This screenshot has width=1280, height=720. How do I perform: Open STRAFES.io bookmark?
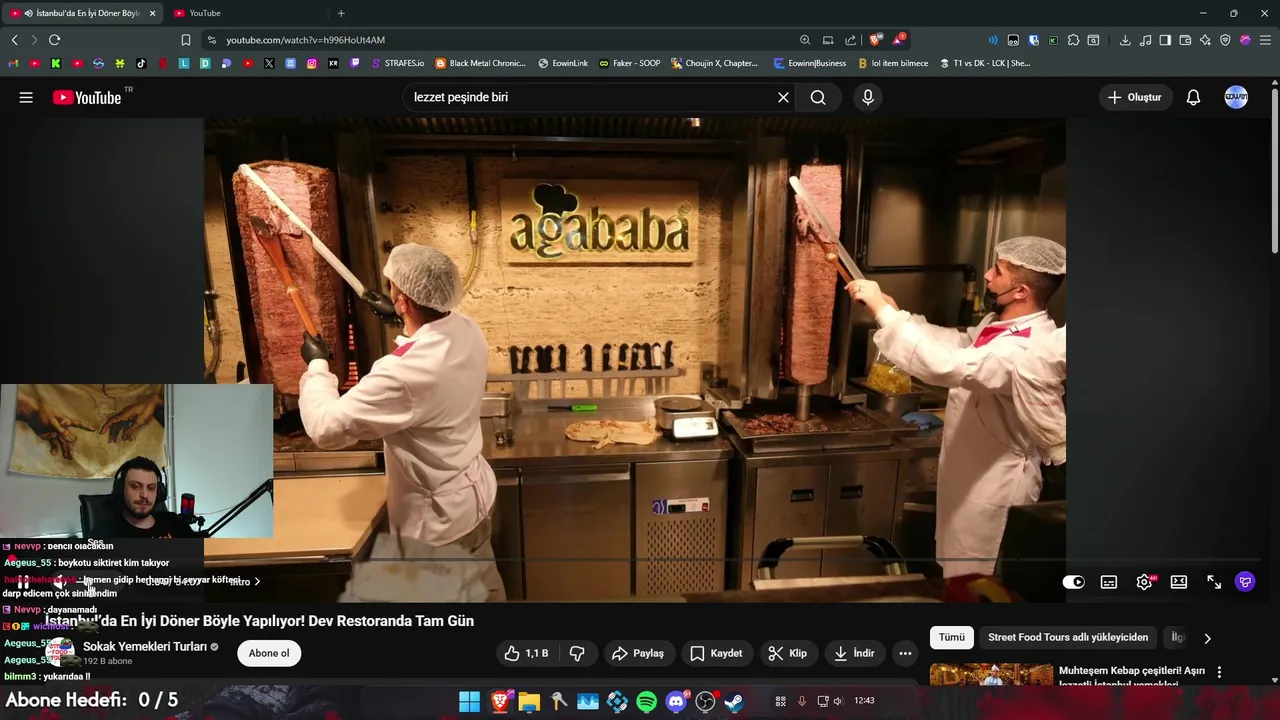pos(397,63)
